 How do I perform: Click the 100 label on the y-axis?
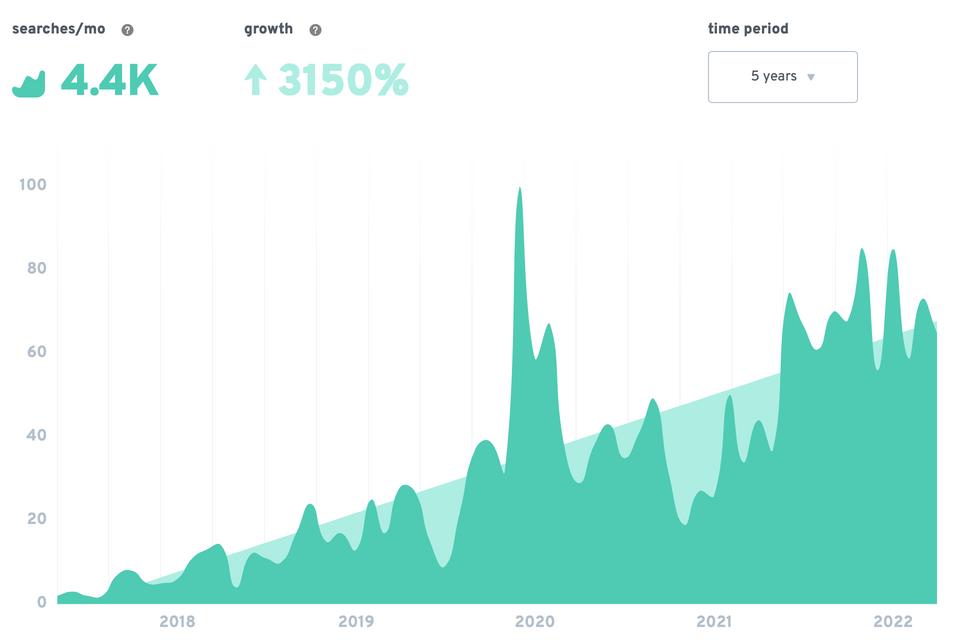(x=33, y=184)
